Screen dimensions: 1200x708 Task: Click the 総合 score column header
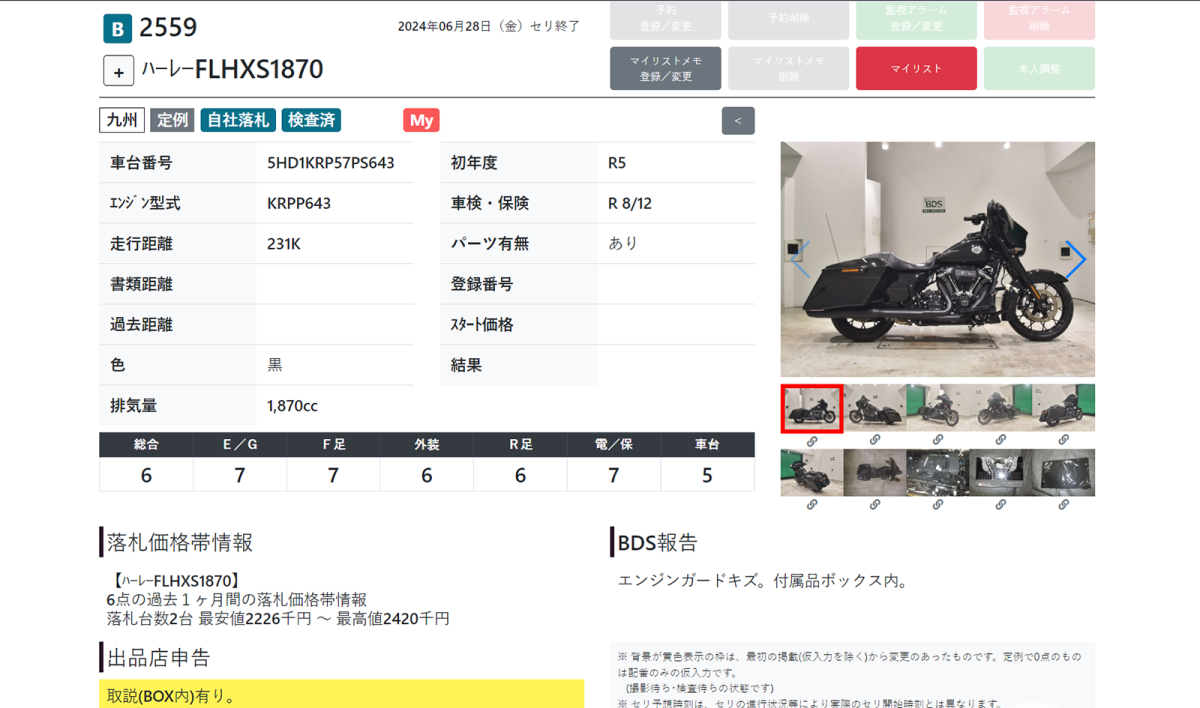coord(146,445)
